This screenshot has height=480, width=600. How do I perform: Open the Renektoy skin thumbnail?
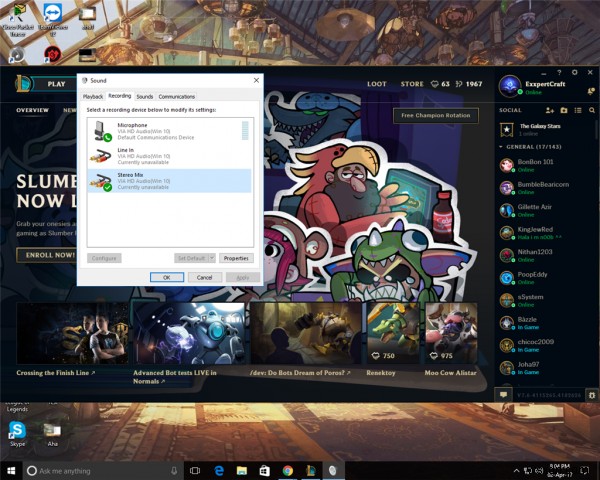(393, 333)
